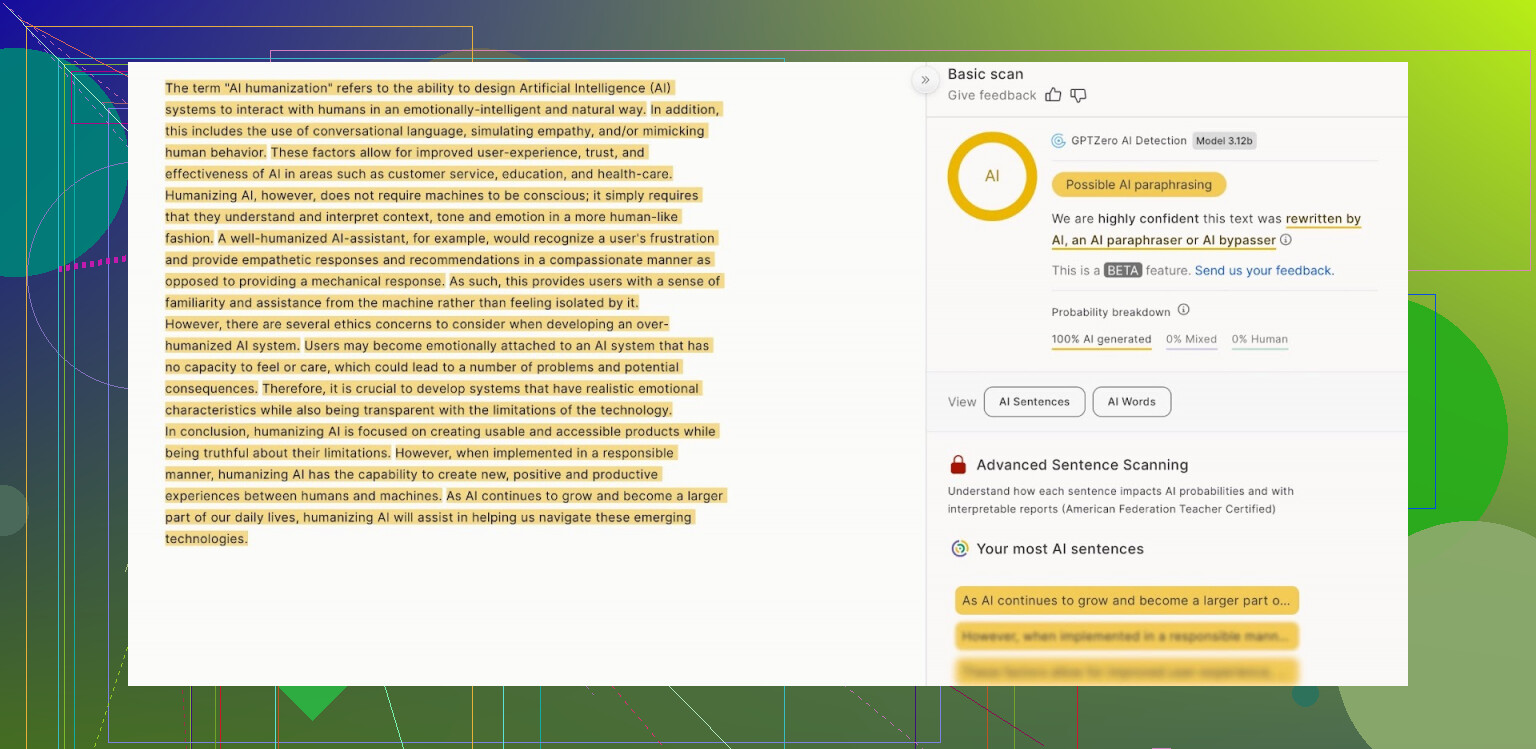Select the 0% Mixed breakdown
This screenshot has height=749, width=1536.
[1191, 340]
